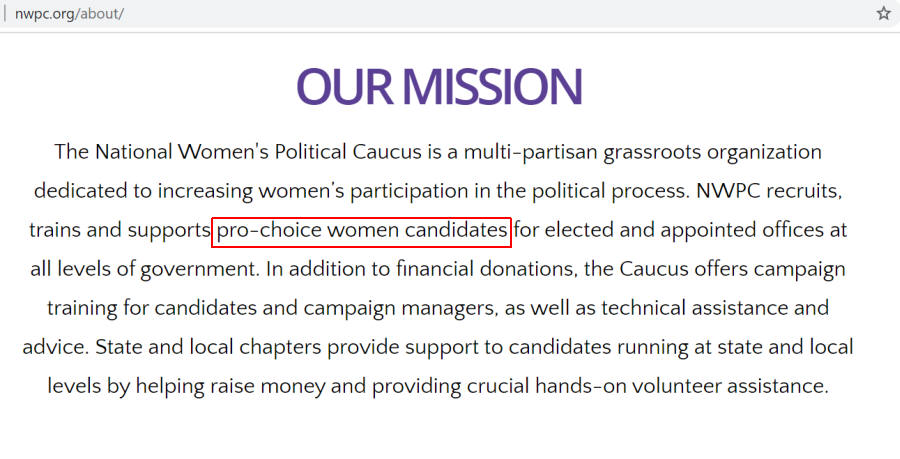900x459 pixels.
Task: Click the text NWPC recruits
Action: tap(769, 192)
